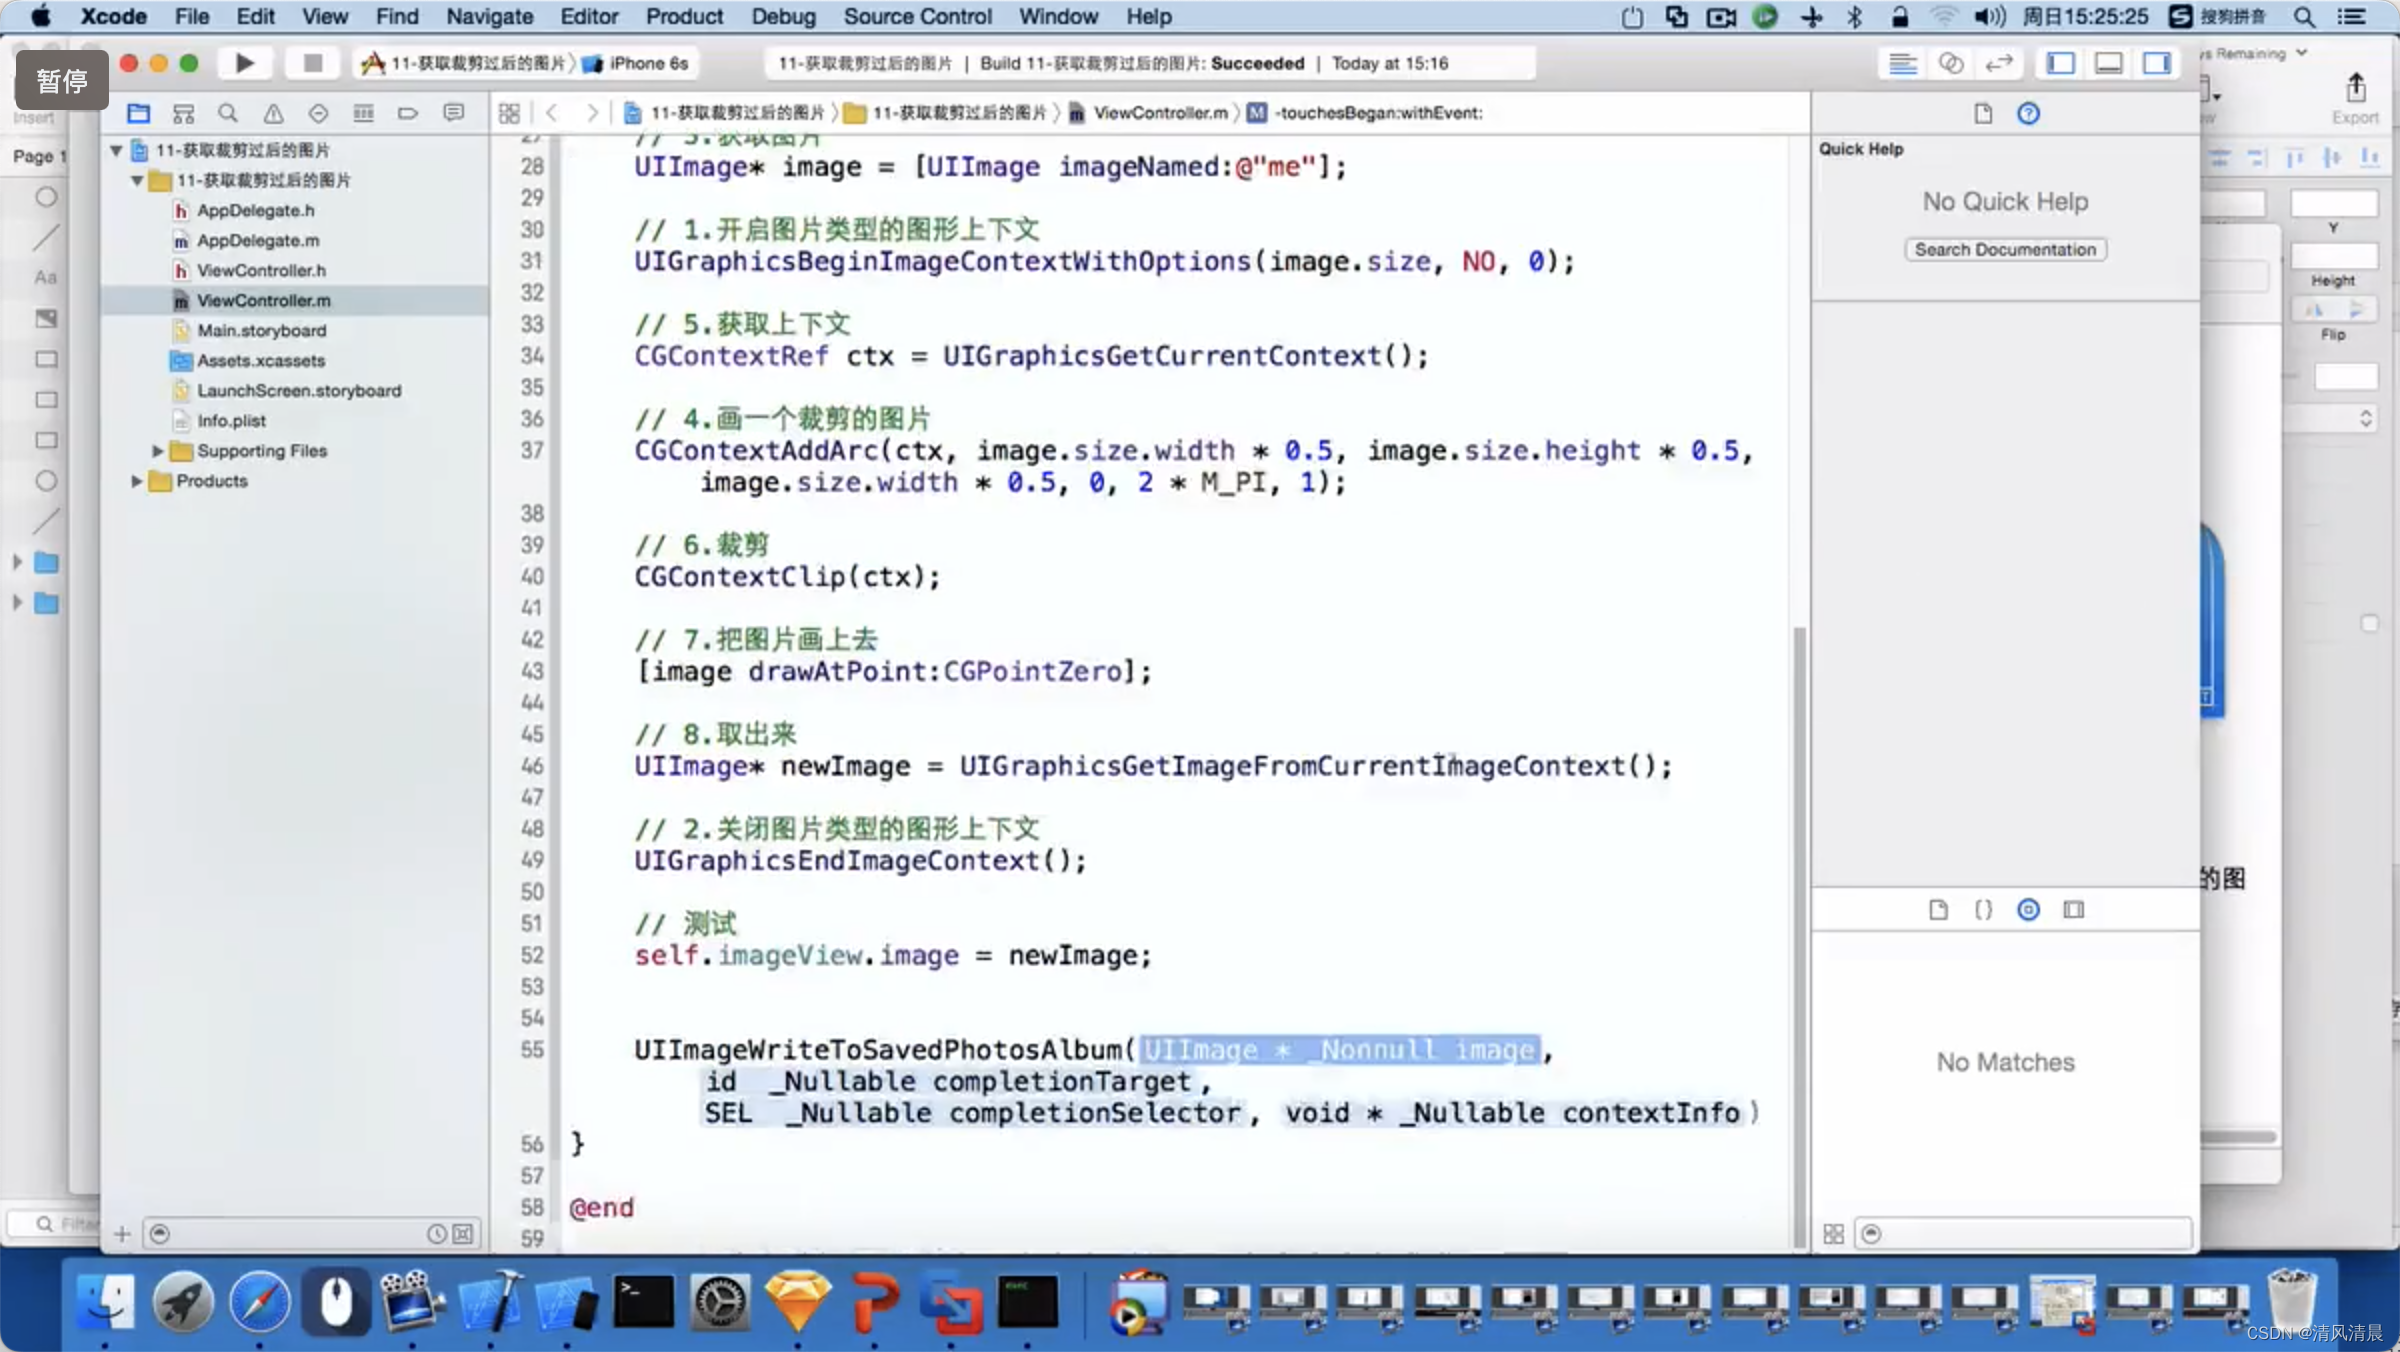Click the Search Documentation button
2400x1352 pixels.
coord(2005,249)
